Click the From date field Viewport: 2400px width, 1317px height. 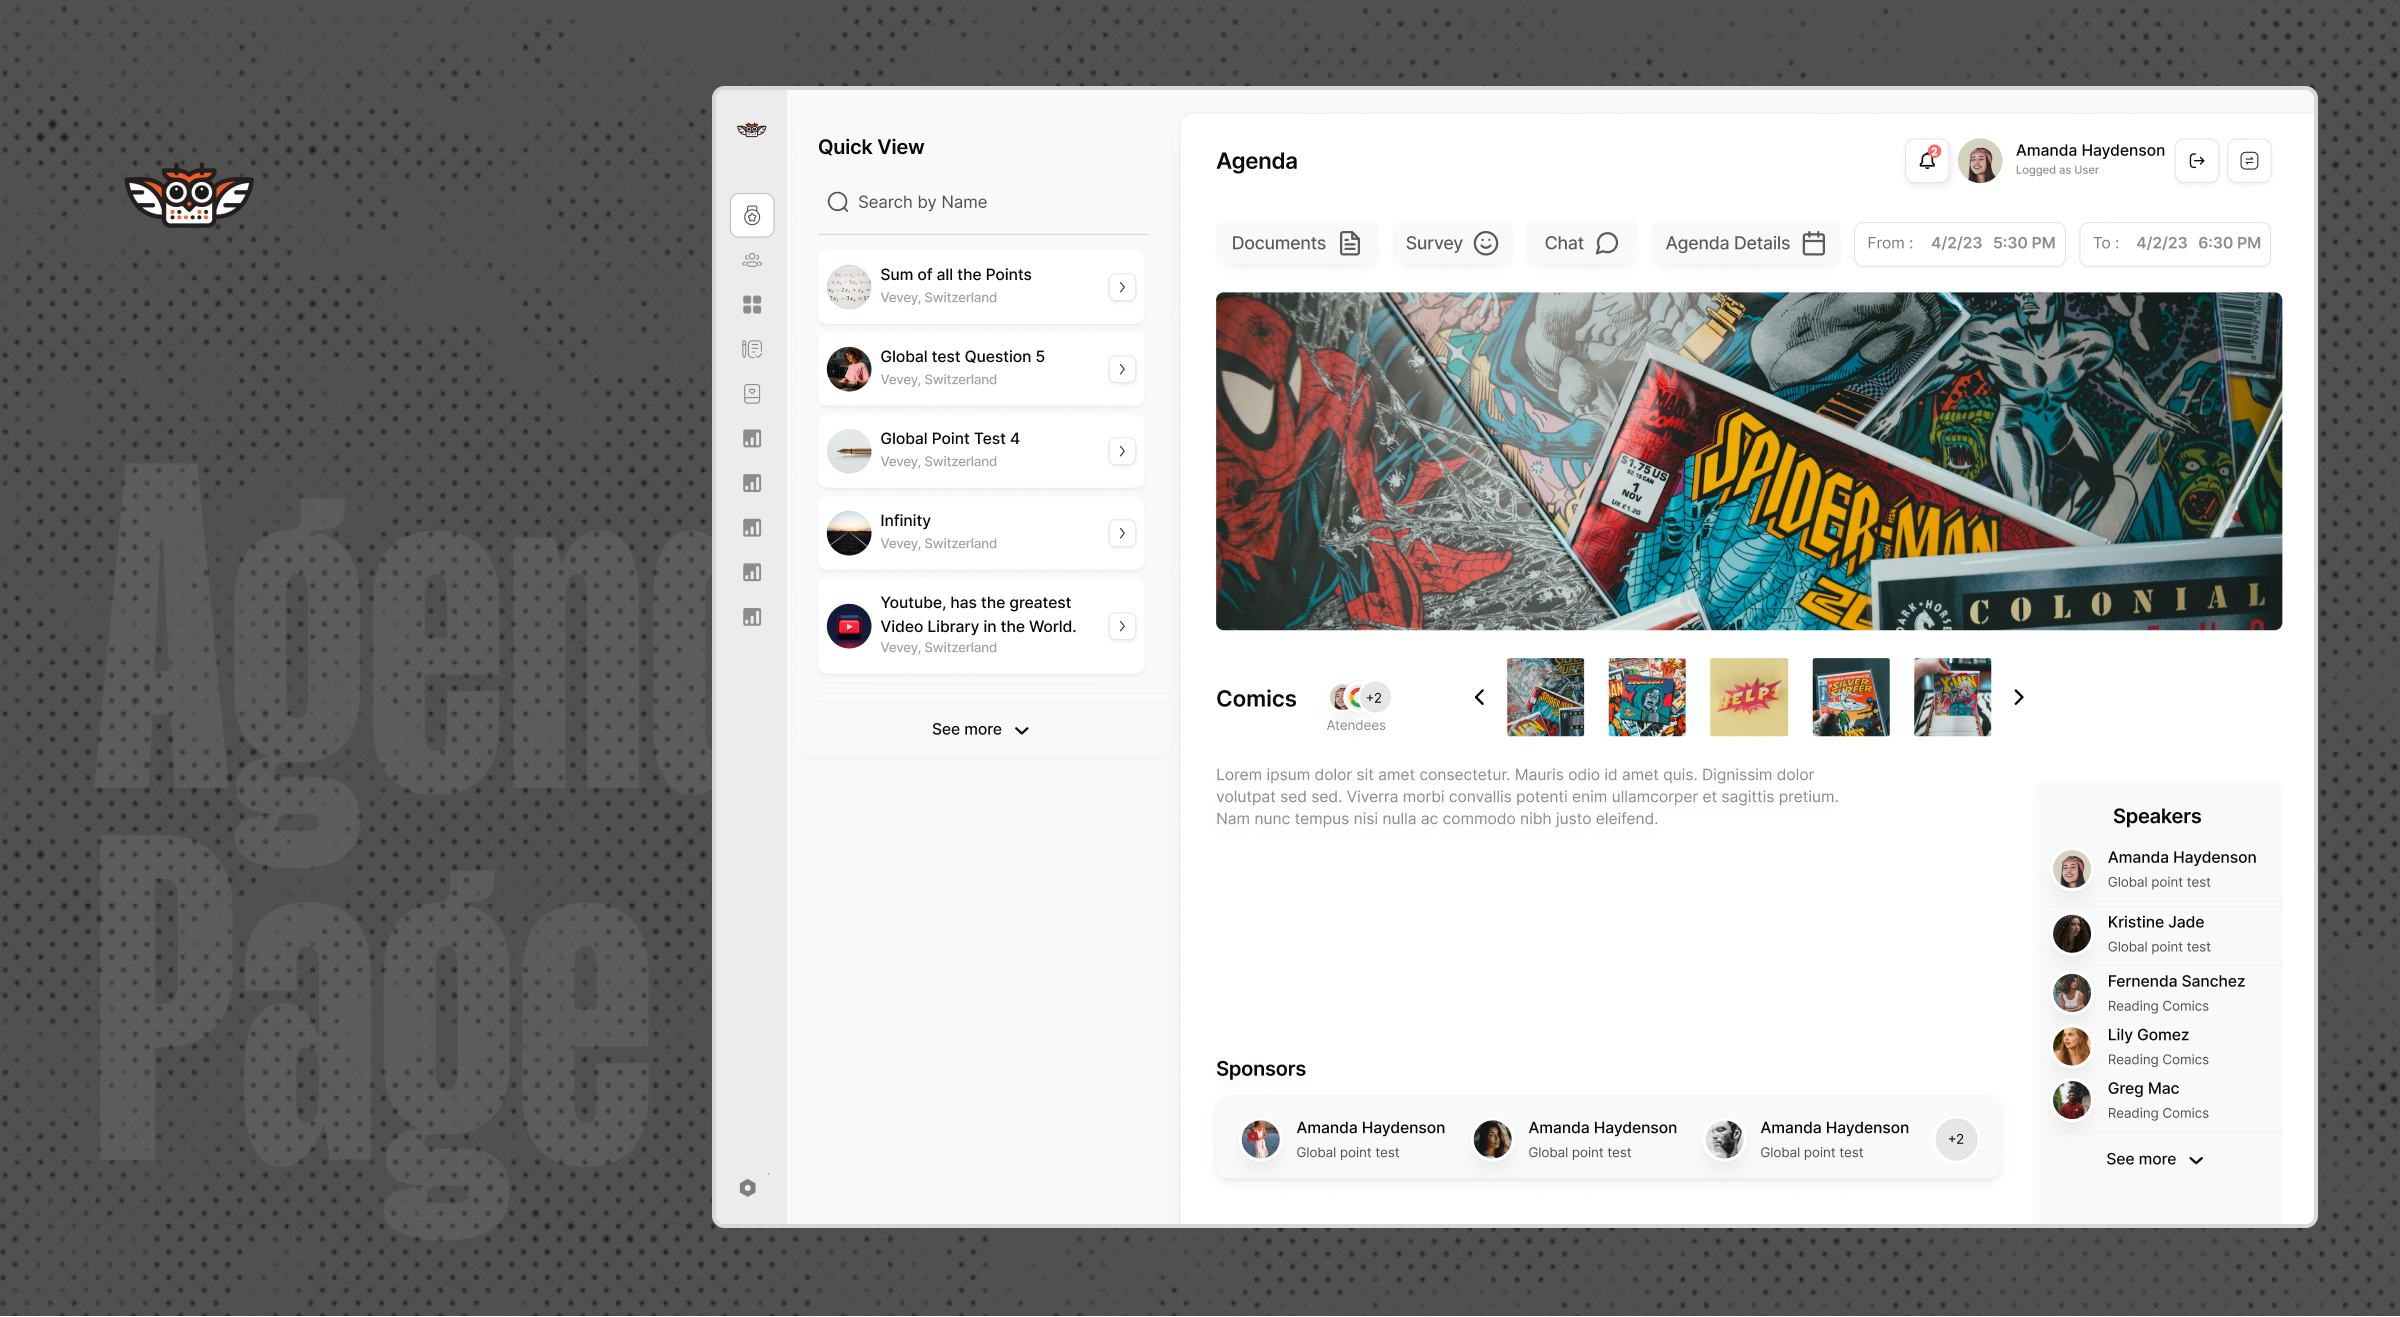1960,243
